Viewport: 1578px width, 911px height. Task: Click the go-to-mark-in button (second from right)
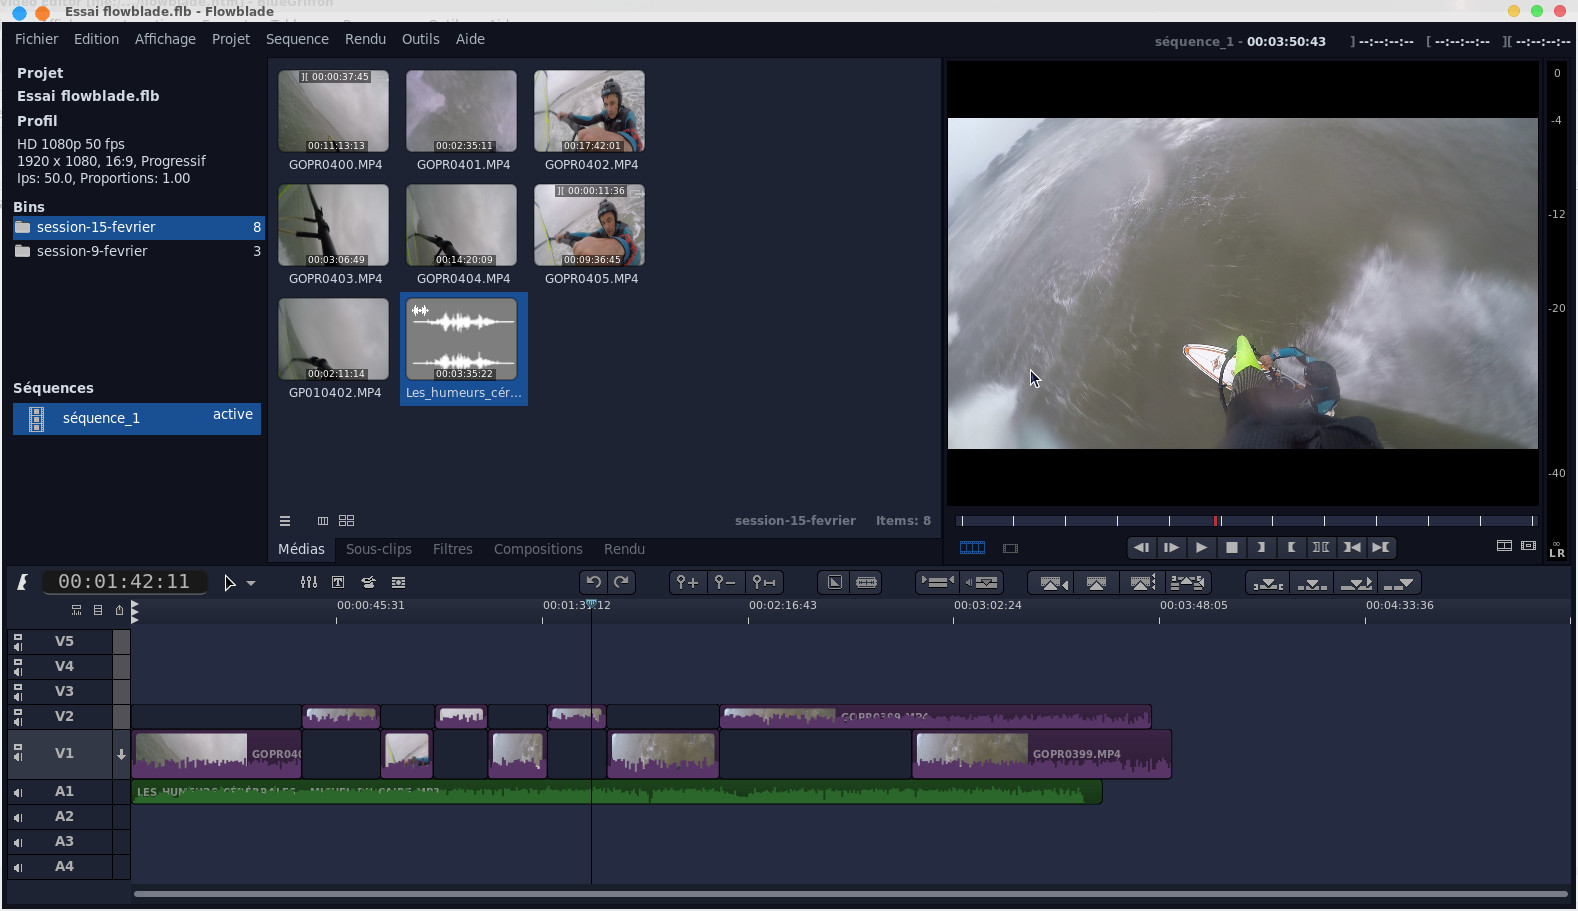click(1351, 547)
